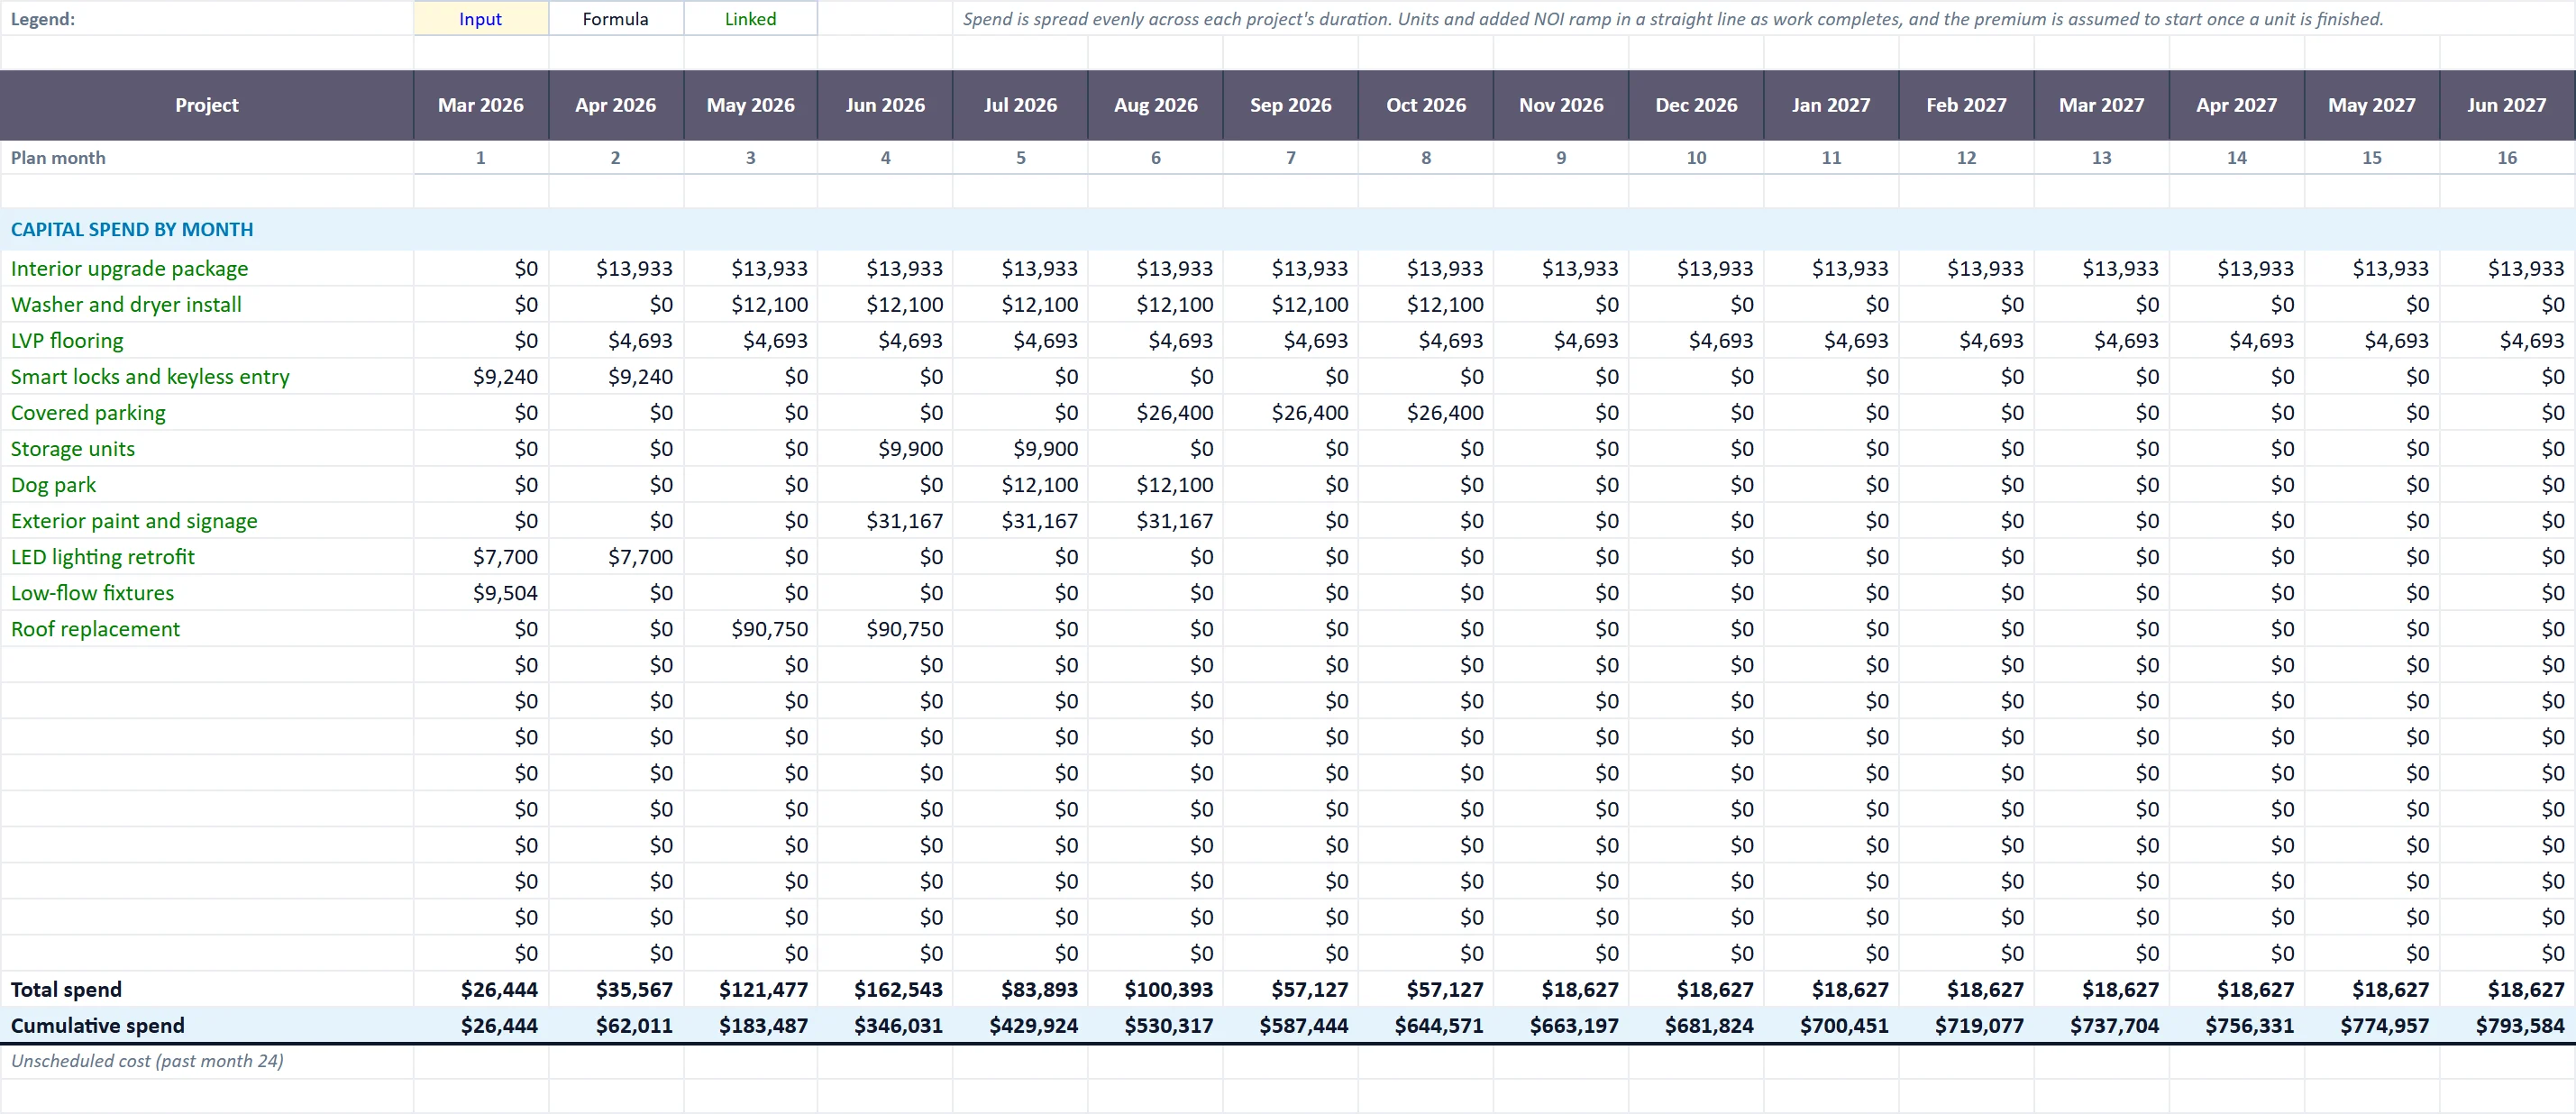Click the Mar 2026 column header
Image resolution: width=2576 pixels, height=1114 pixels.
pos(481,105)
